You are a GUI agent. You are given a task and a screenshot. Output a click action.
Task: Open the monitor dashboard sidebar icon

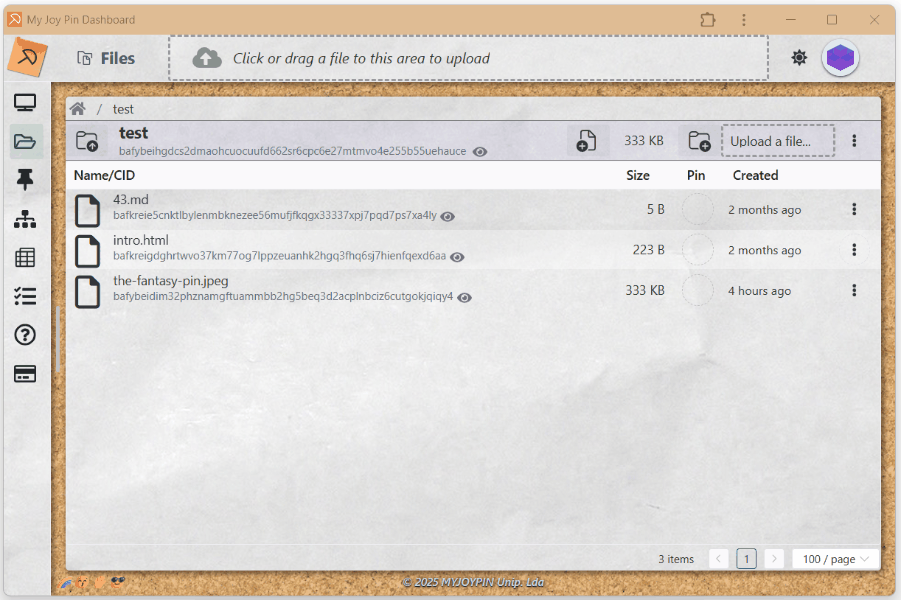(x=25, y=103)
